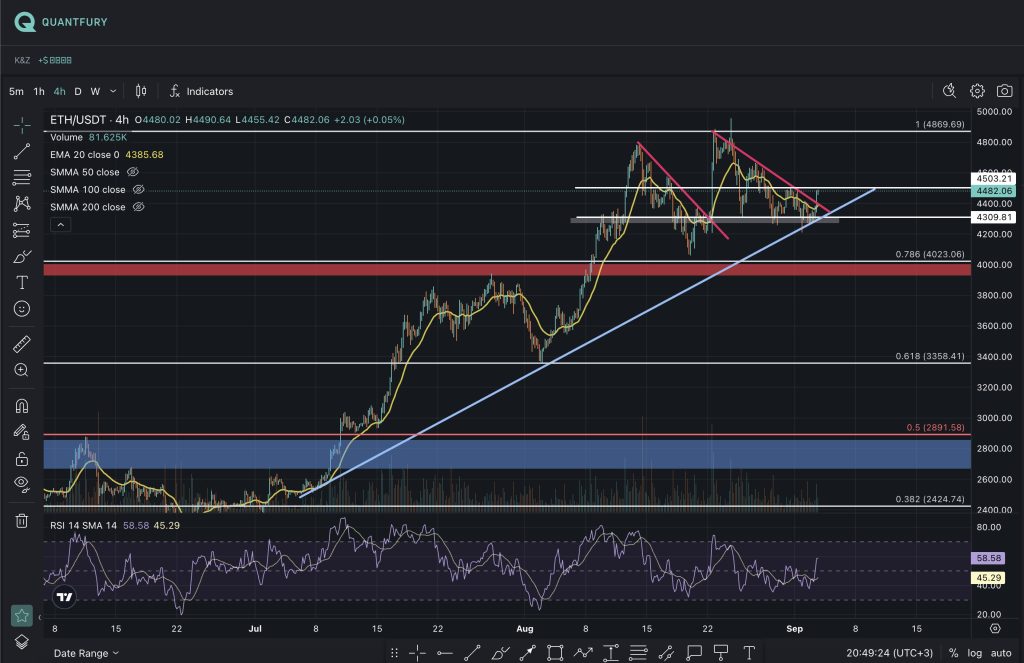Toggle visibility of SMMA 100 indicator
Viewport: 1024px width, 663px height.
[x=139, y=189]
